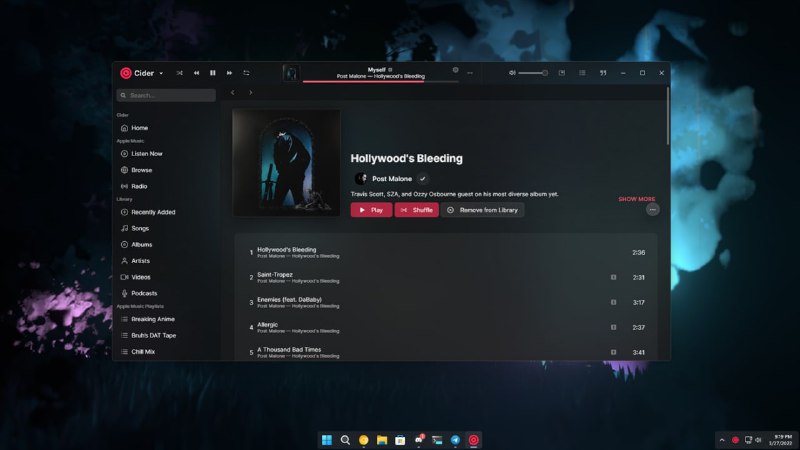This screenshot has height=450, width=800.
Task: Open Browse section
Action: [x=167, y=170]
